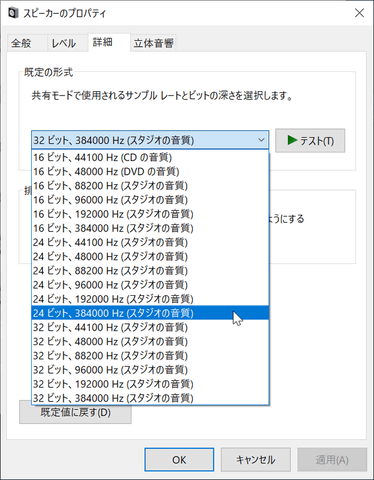Choose 24 ビット、96000 Hz format
Image resolution: width=374 pixels, height=480 pixels.
[150, 285]
